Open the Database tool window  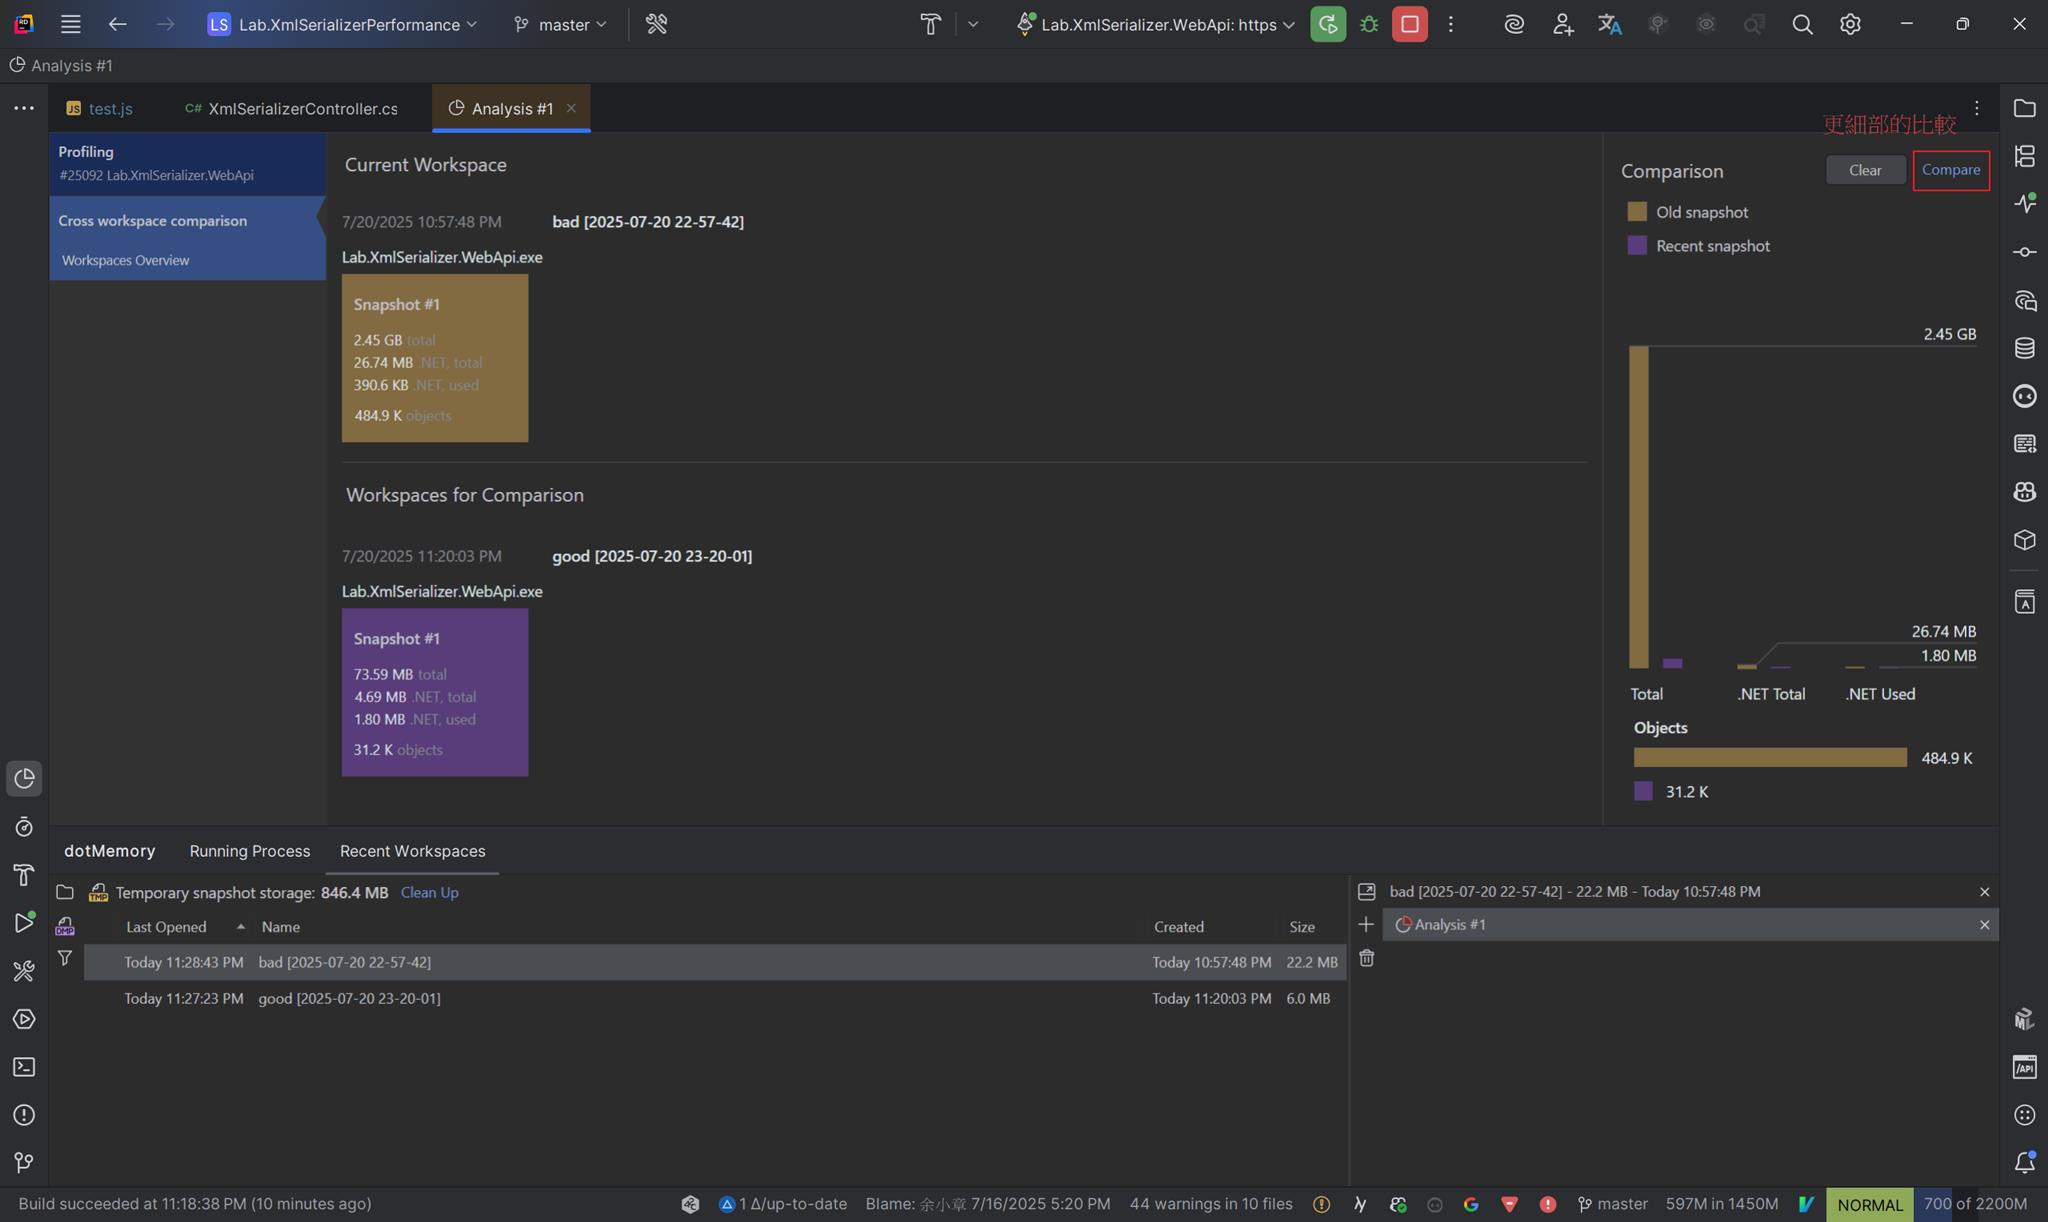tap(2025, 348)
